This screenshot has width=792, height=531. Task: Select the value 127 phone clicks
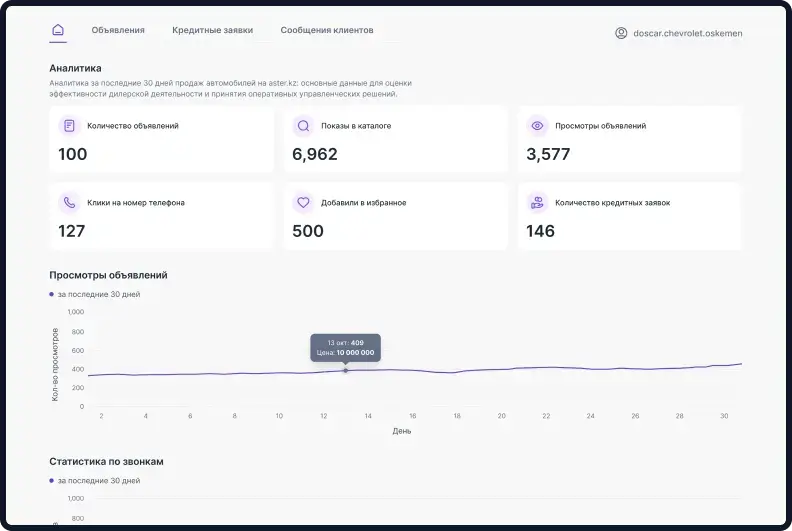click(72, 231)
